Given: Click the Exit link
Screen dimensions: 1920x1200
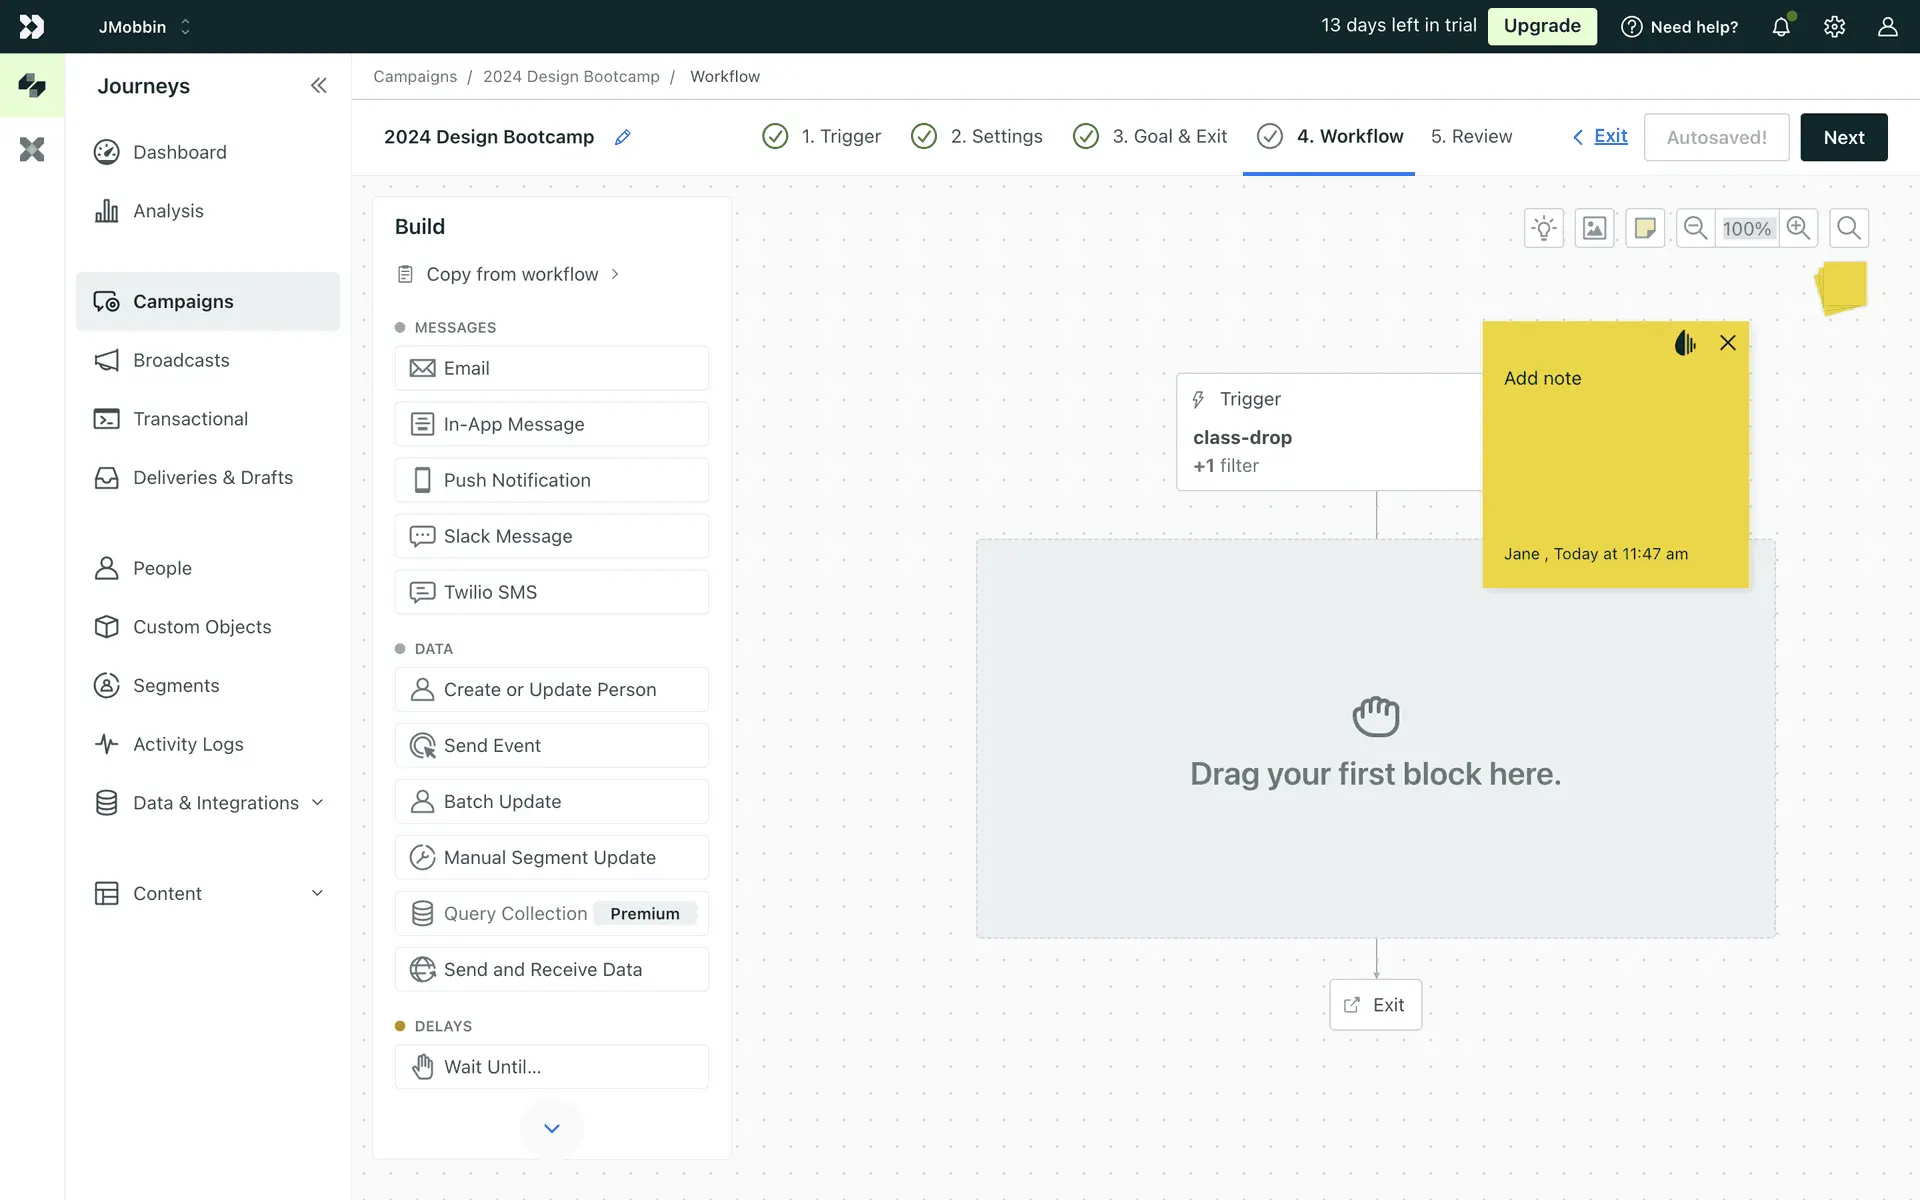Looking at the screenshot, I should click(1610, 136).
